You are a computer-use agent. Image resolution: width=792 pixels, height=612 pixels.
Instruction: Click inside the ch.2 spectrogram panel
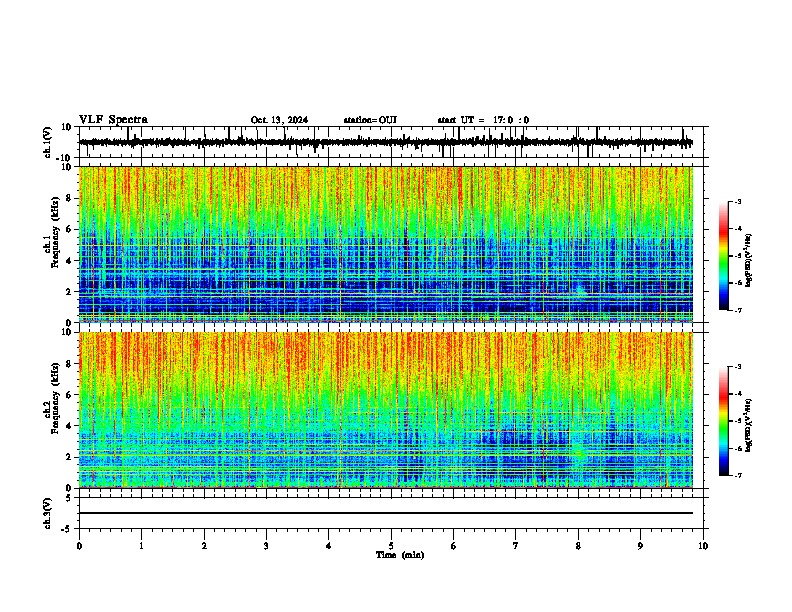coord(386,410)
